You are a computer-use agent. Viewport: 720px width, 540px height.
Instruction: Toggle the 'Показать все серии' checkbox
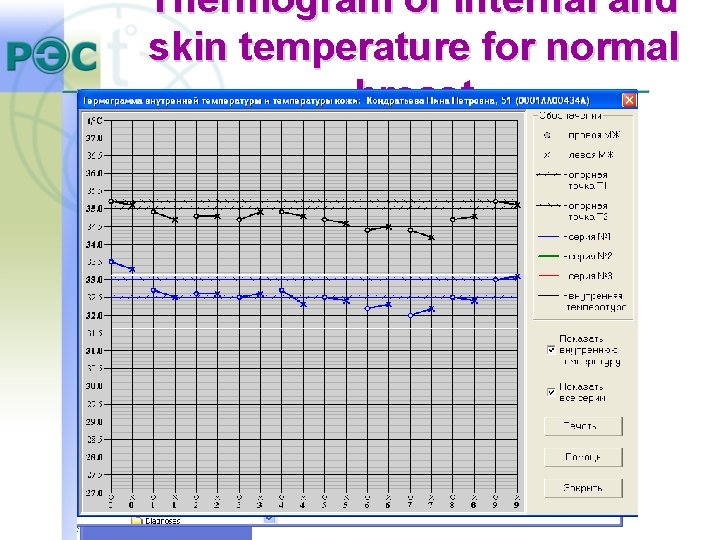pos(551,392)
